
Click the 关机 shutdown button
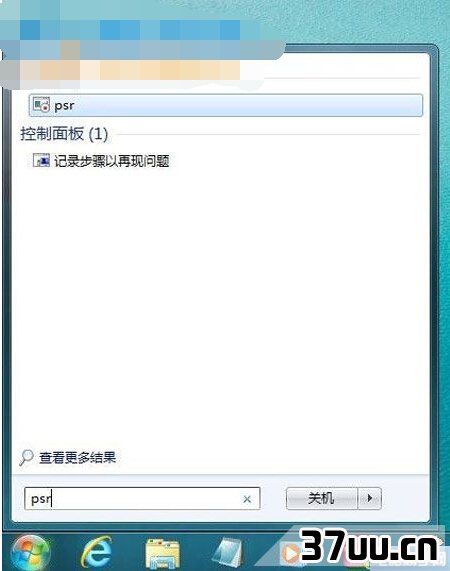pos(321,498)
